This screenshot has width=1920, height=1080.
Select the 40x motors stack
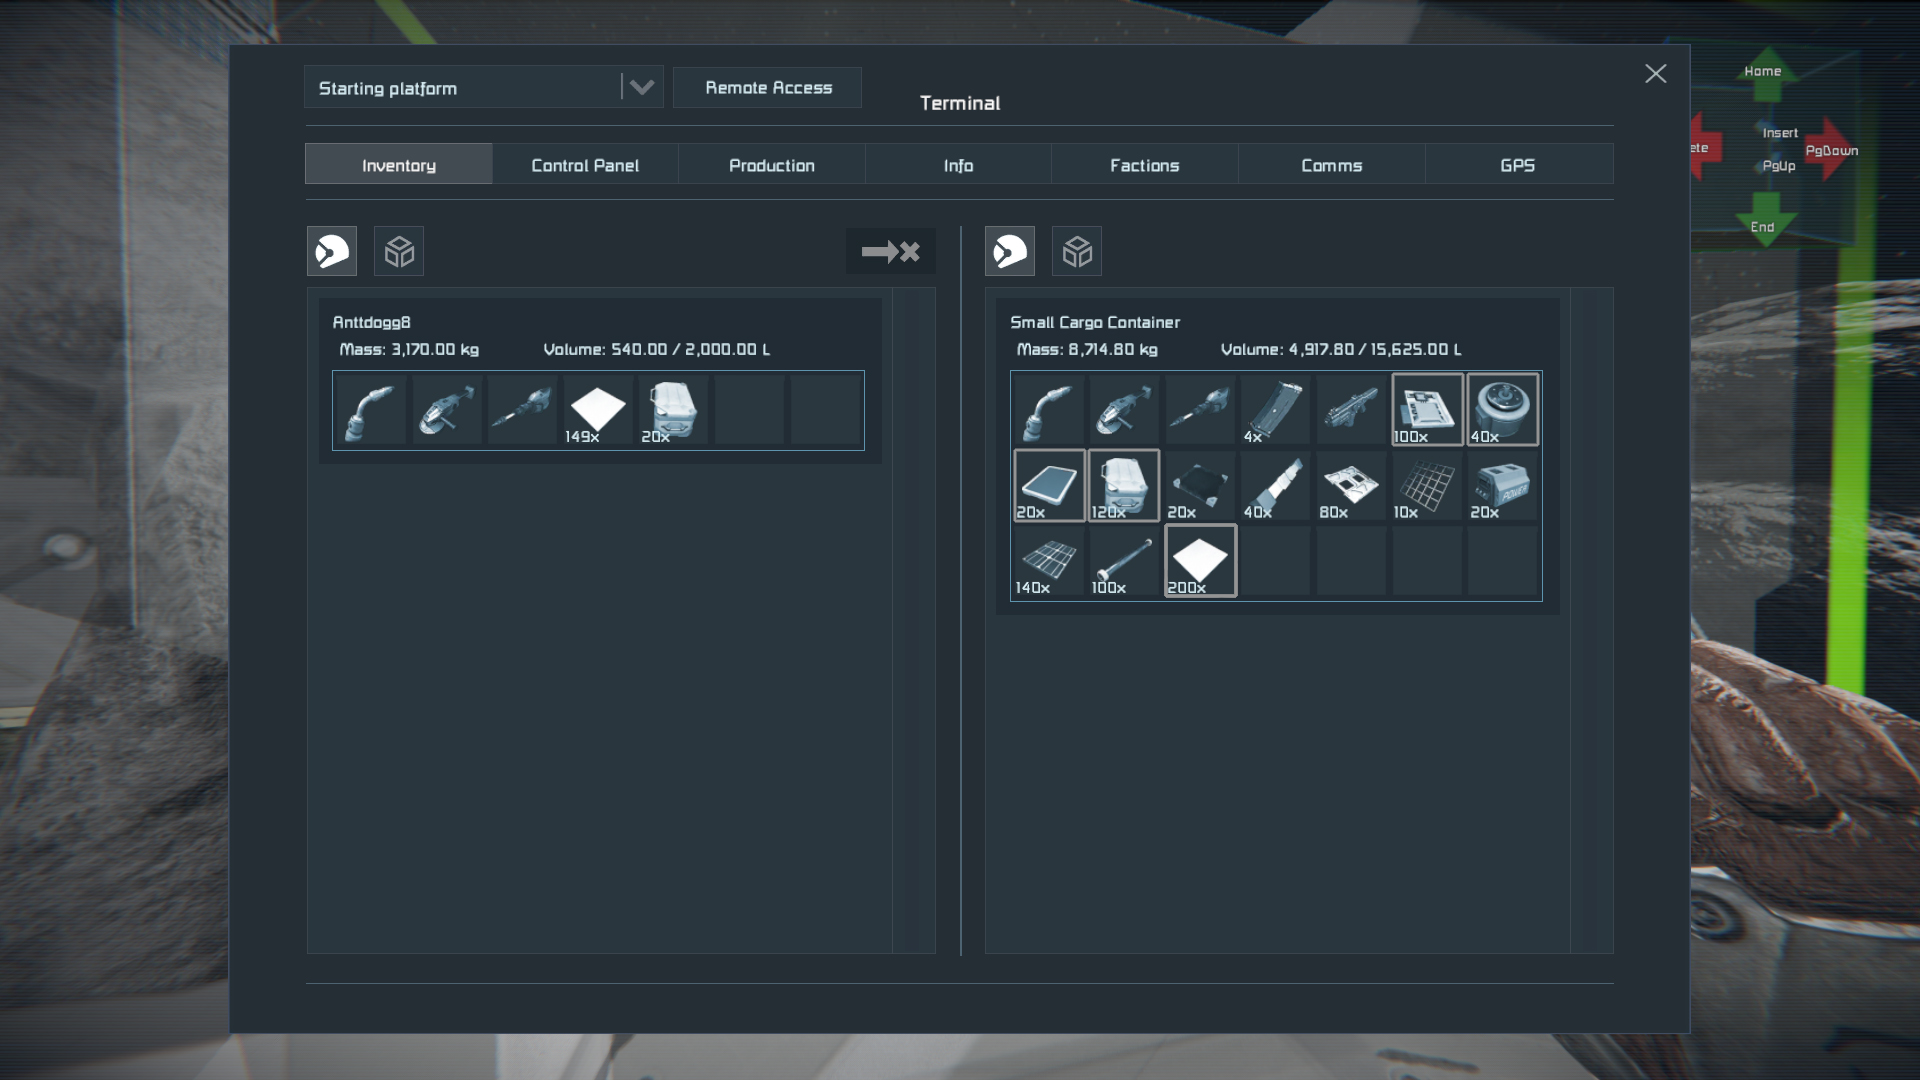pyautogui.click(x=1502, y=410)
